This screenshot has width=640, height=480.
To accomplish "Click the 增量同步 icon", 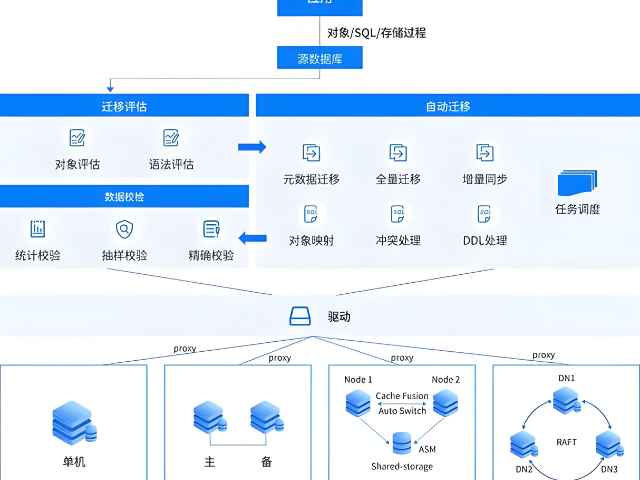I will [x=485, y=153].
